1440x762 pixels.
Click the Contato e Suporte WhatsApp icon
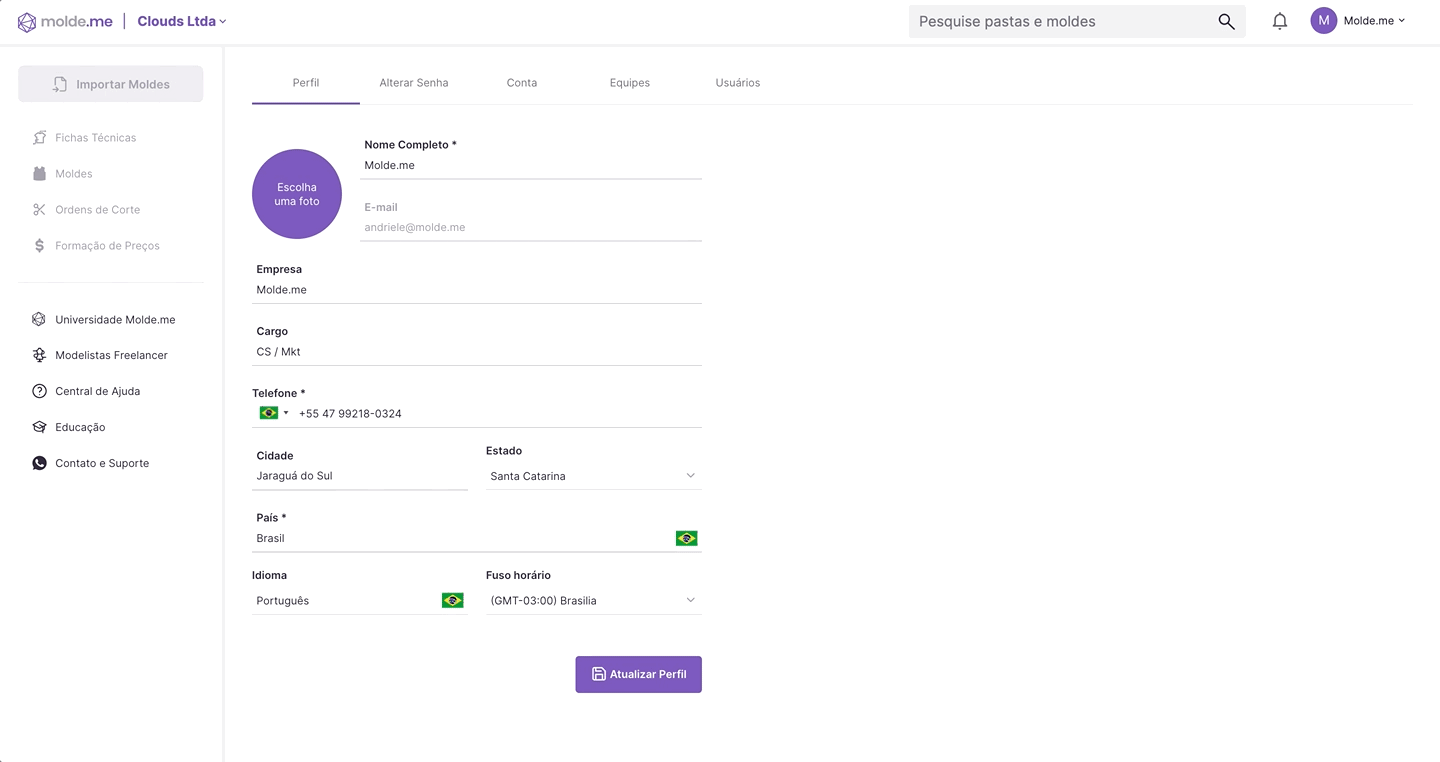39,463
